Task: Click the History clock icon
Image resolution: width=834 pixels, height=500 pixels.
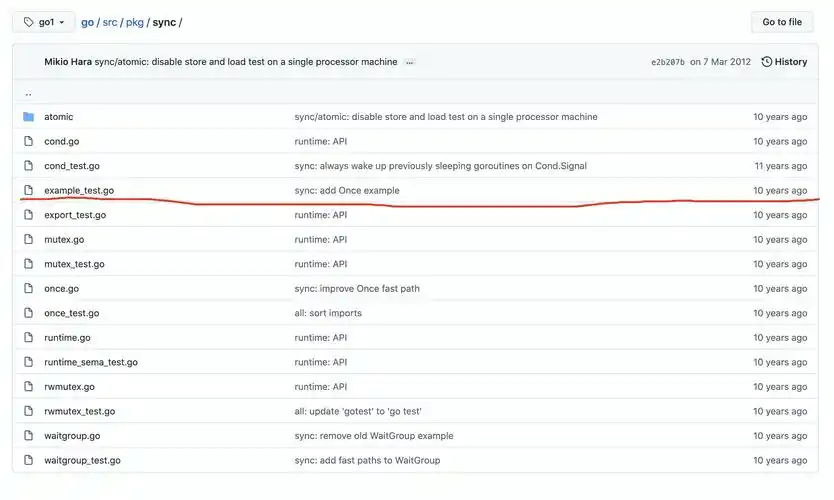Action: pos(767,62)
